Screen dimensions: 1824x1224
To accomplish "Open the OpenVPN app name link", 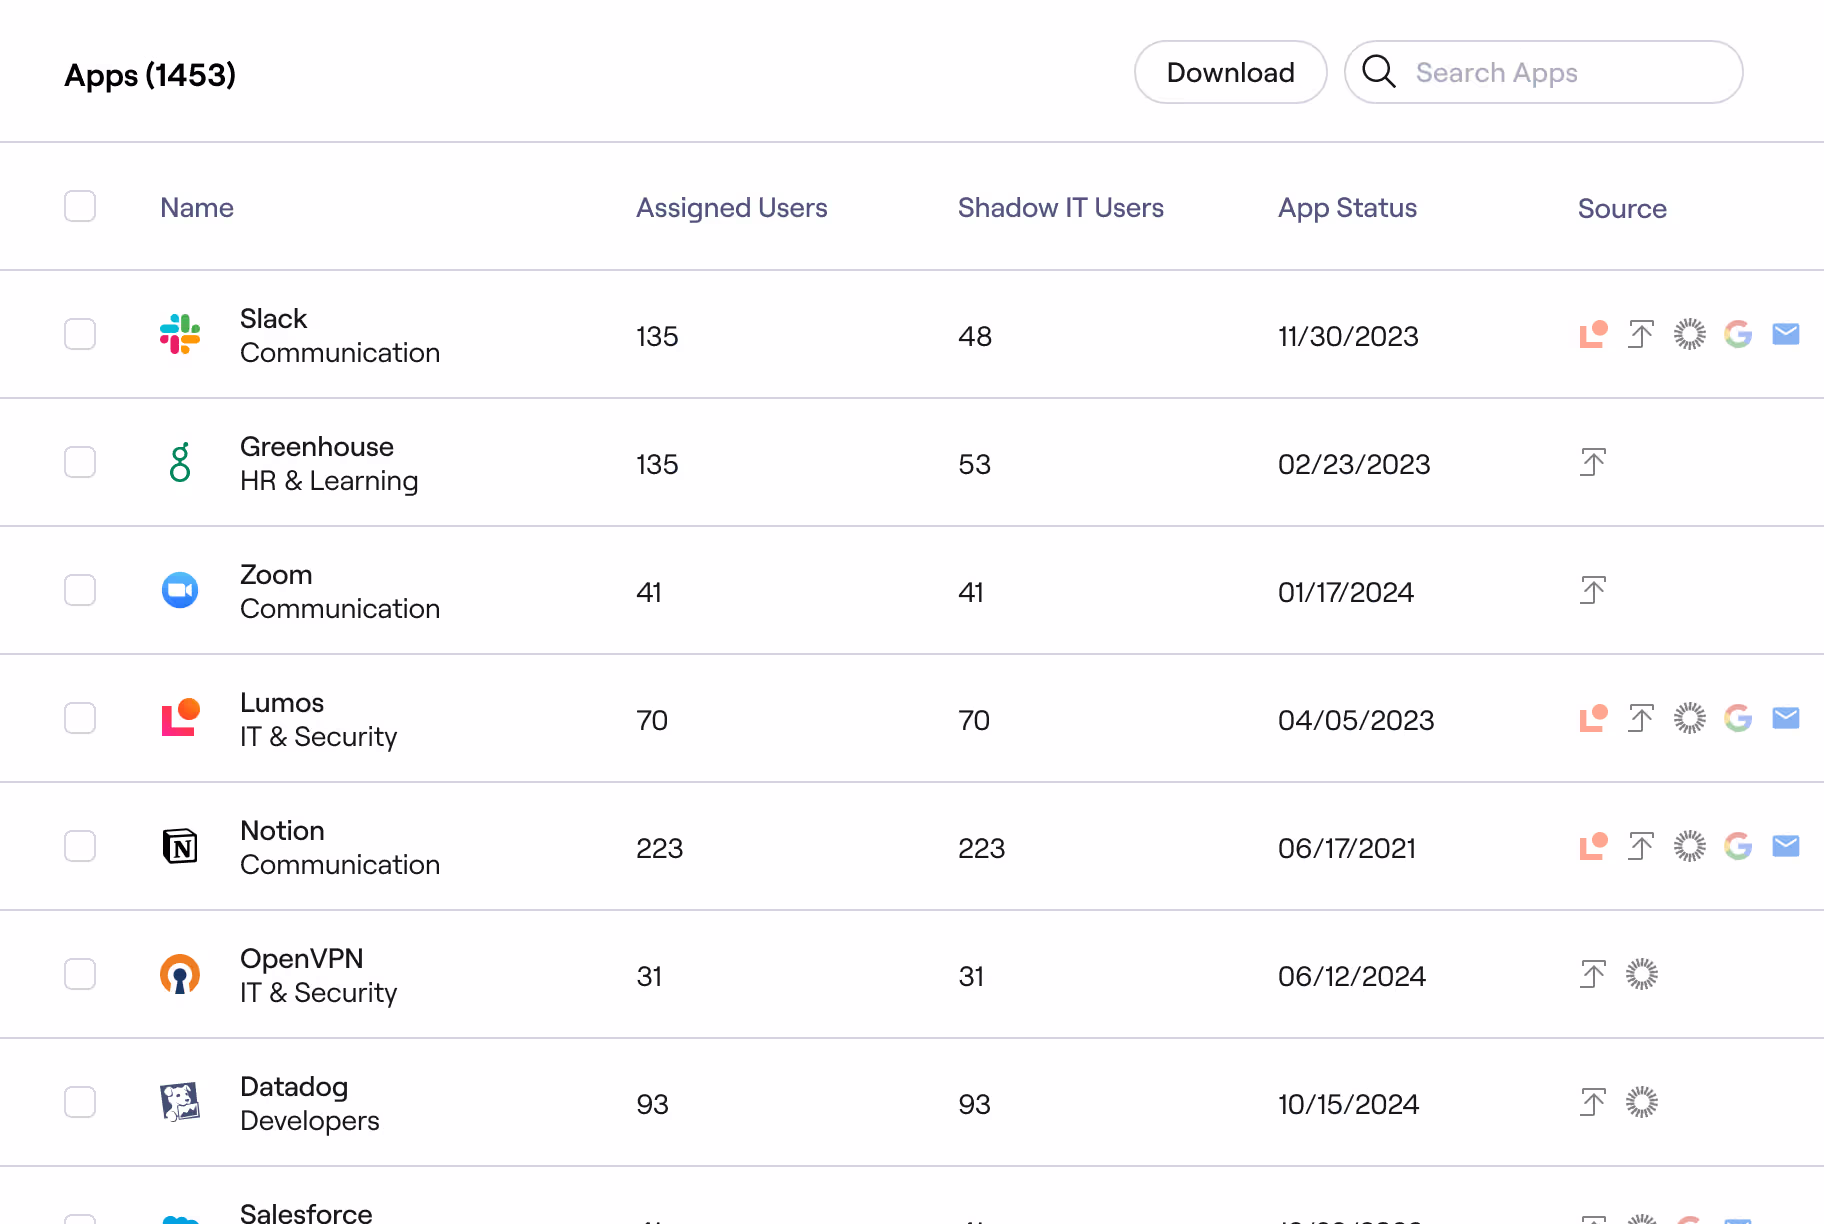I will 301,958.
